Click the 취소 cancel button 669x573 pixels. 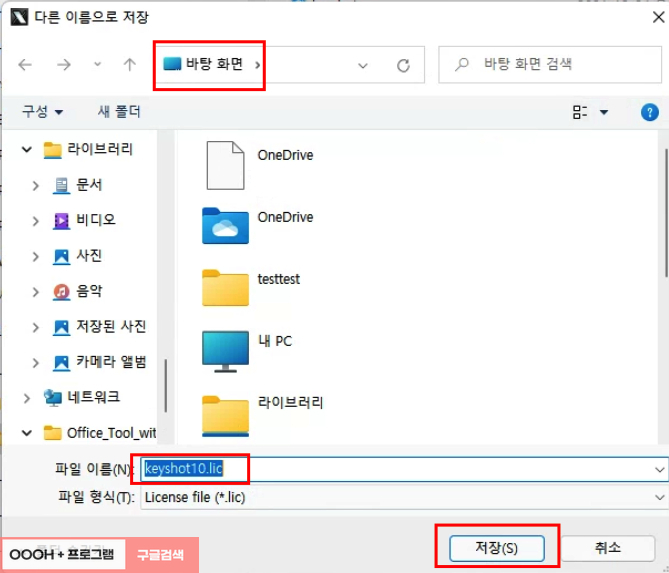pos(608,548)
